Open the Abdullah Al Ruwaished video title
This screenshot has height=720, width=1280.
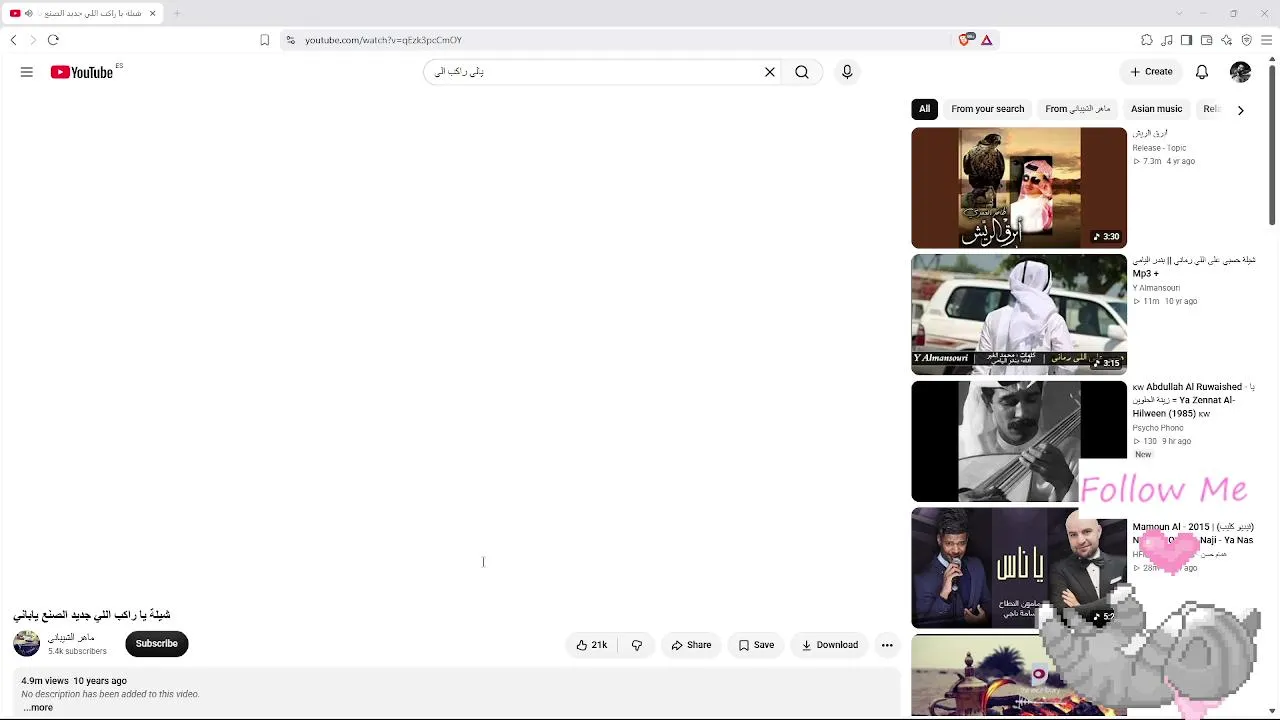(1193, 400)
